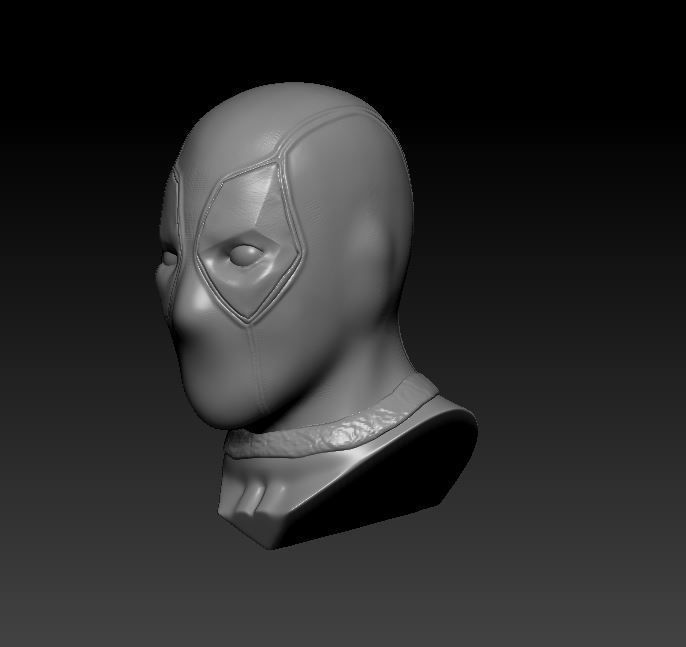
Task: Click the wrinkled collar band around neck
Action: click(x=333, y=422)
